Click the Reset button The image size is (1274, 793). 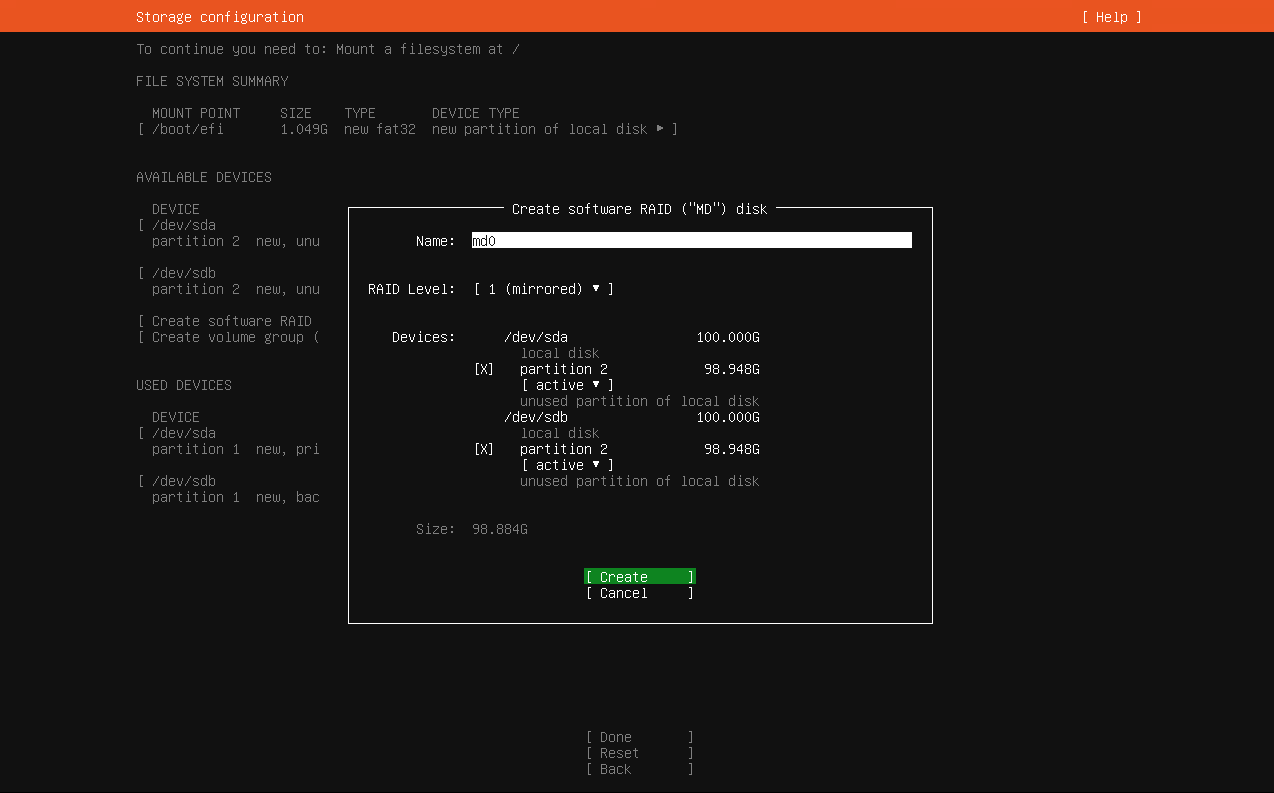pyautogui.click(x=640, y=753)
